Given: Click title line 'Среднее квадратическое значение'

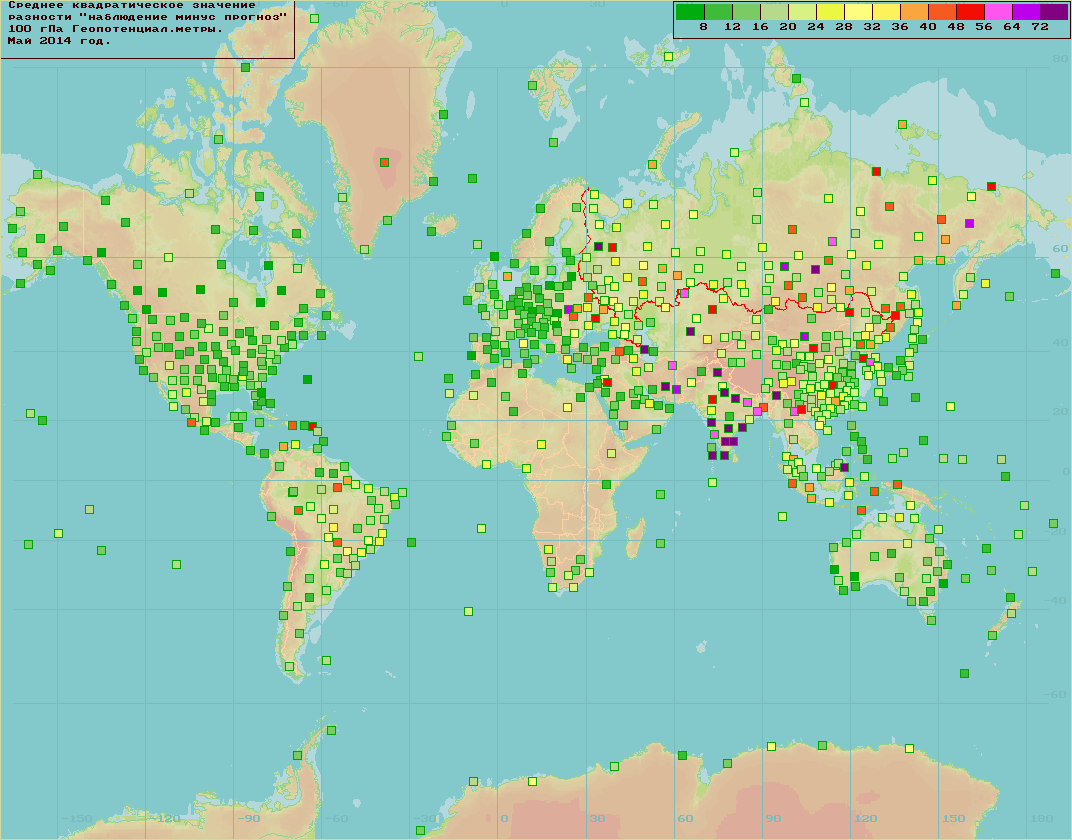Looking at the screenshot, I should [132, 5].
